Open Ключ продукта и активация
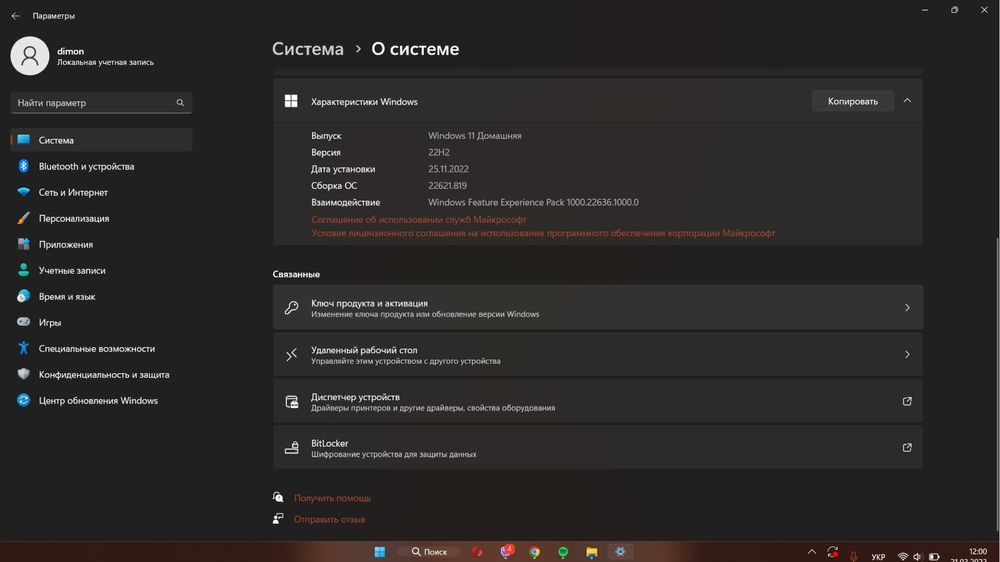Viewport: 1000px width, 562px height. point(598,307)
